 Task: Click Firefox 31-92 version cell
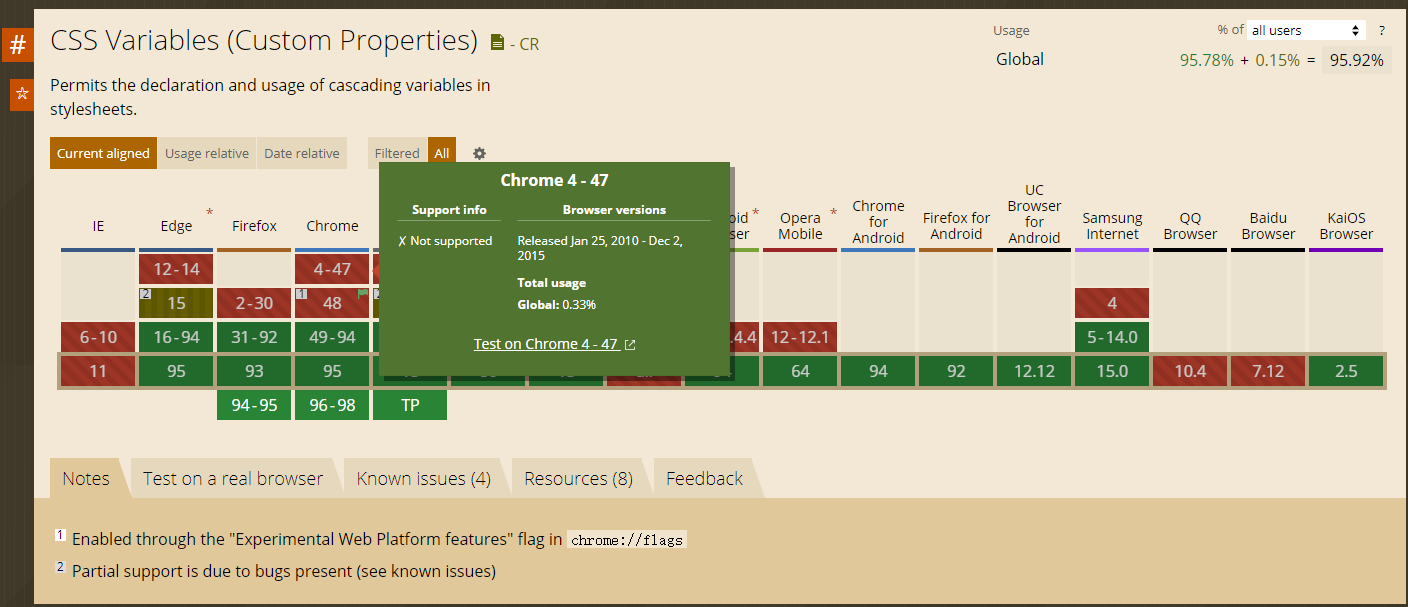(x=254, y=337)
